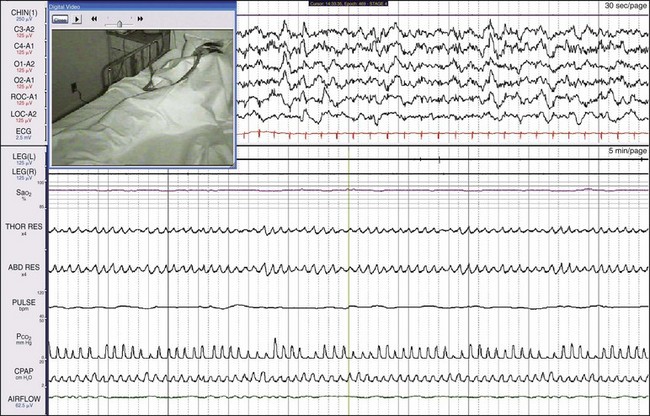The height and width of the screenshot is (416, 650).
Task: Select the SaO2 channel label
Action: coord(21,190)
